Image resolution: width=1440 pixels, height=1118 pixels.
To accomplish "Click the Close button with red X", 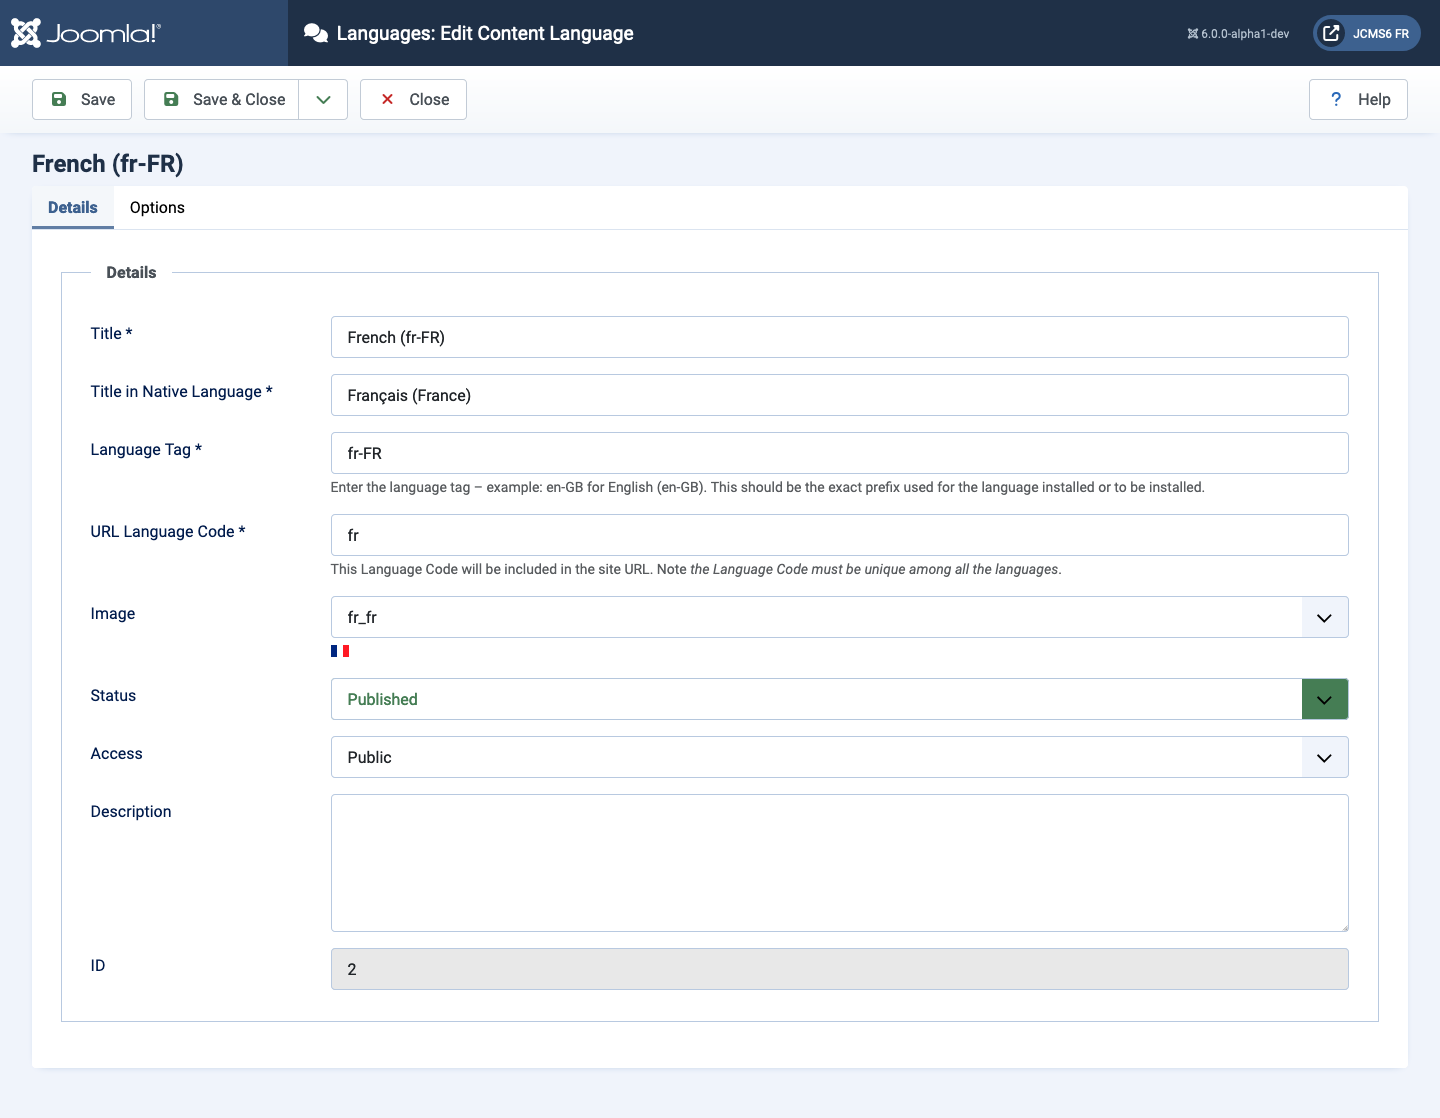I will 413,99.
